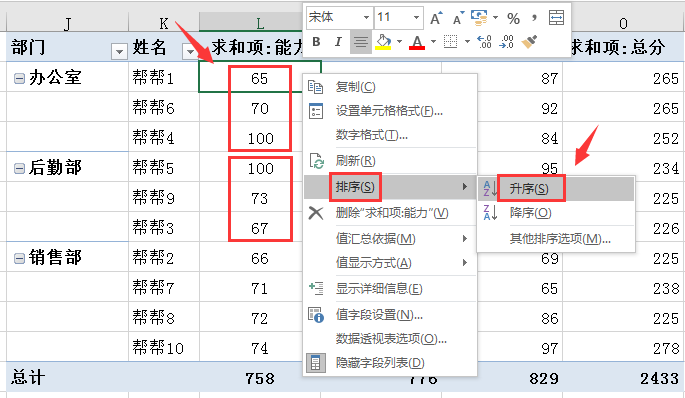
Task: Collapse the 销售部 group
Action: pos(19,258)
